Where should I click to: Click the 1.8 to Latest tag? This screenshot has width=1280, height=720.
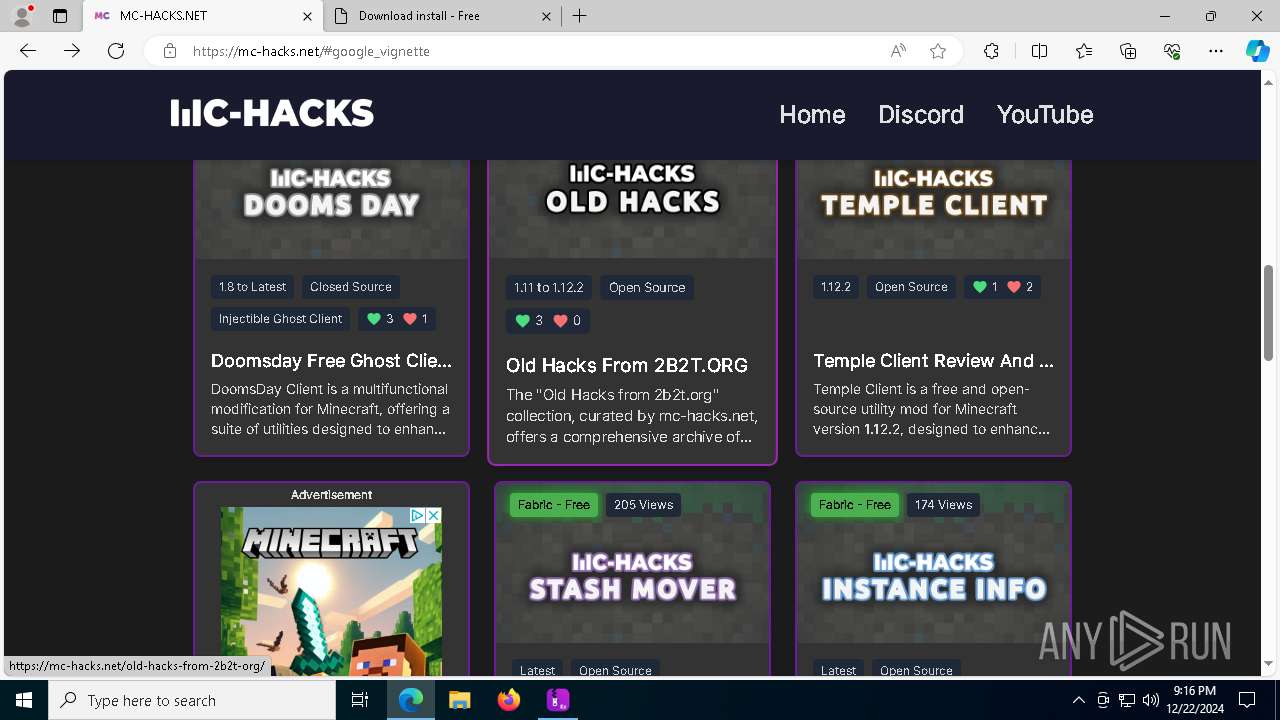(x=252, y=287)
